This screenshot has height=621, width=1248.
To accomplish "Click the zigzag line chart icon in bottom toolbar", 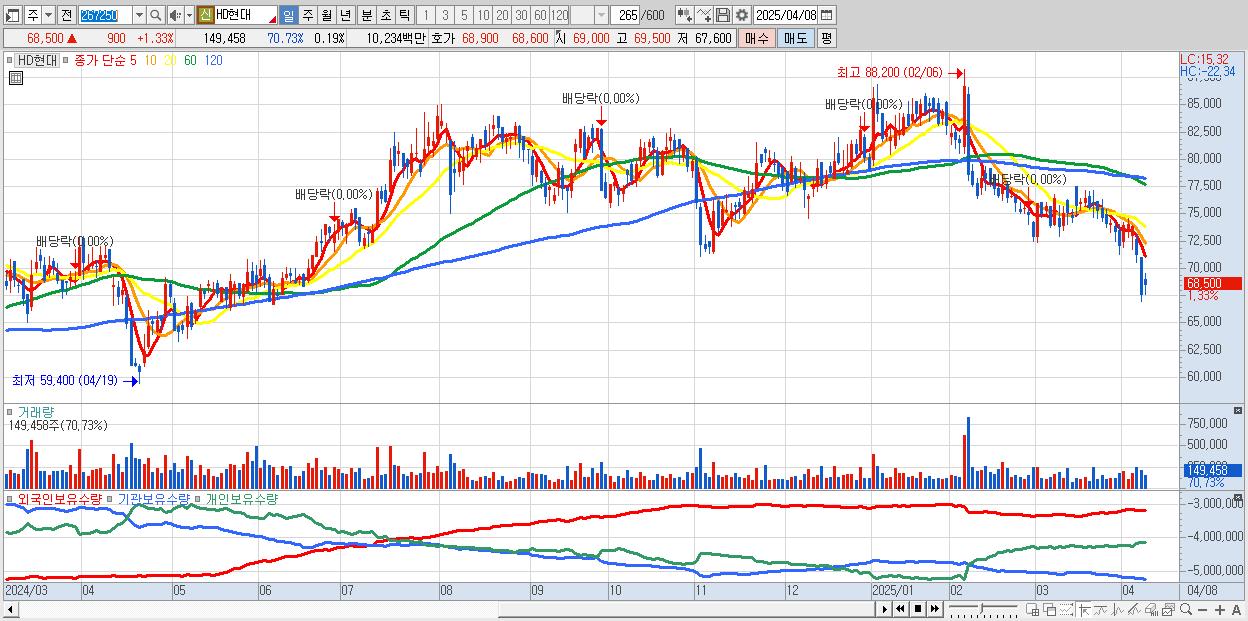I will tap(1118, 610).
